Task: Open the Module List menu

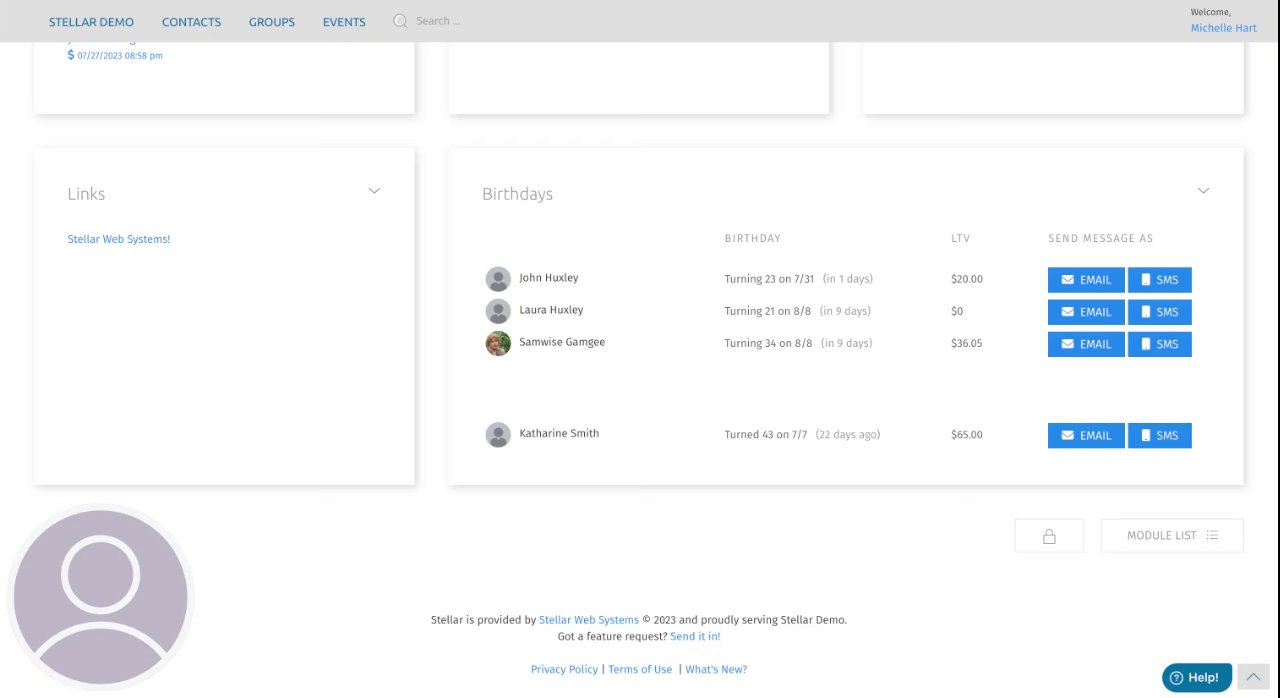Action: point(1171,536)
